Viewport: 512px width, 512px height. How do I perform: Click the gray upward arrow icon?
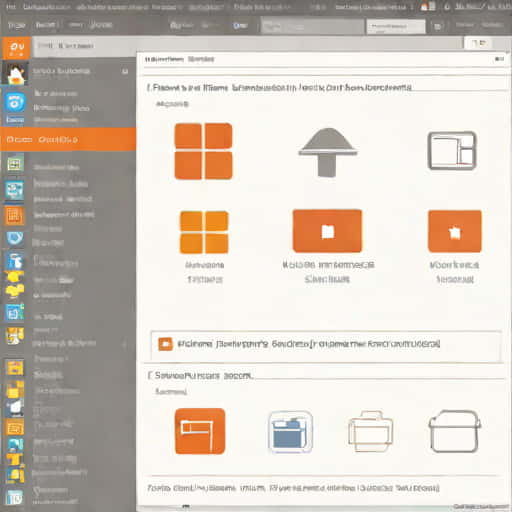click(x=328, y=152)
